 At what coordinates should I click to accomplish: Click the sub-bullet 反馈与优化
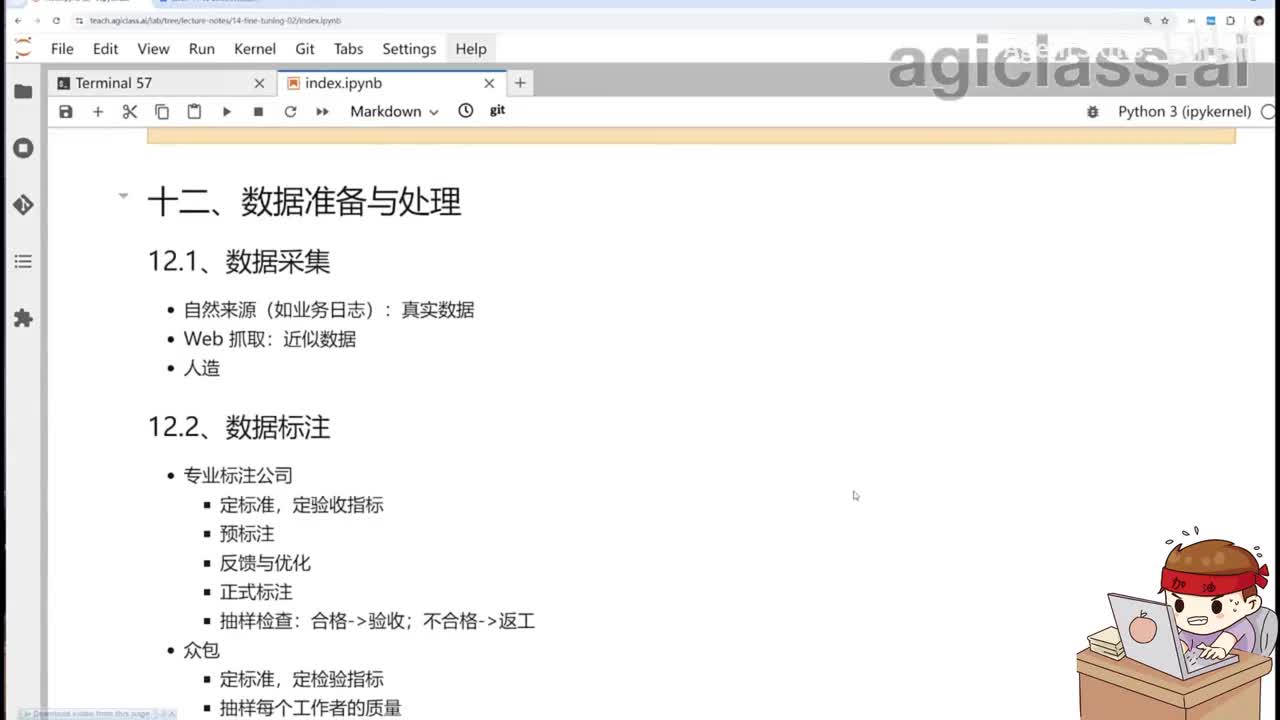(x=265, y=563)
